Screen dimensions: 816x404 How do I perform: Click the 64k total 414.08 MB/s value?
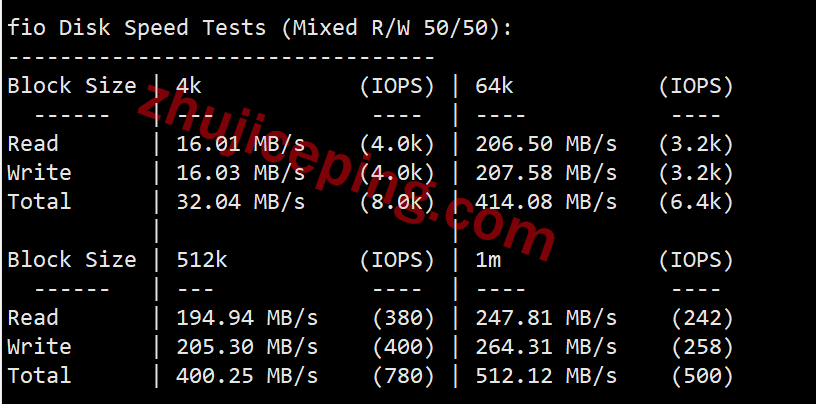(546, 201)
